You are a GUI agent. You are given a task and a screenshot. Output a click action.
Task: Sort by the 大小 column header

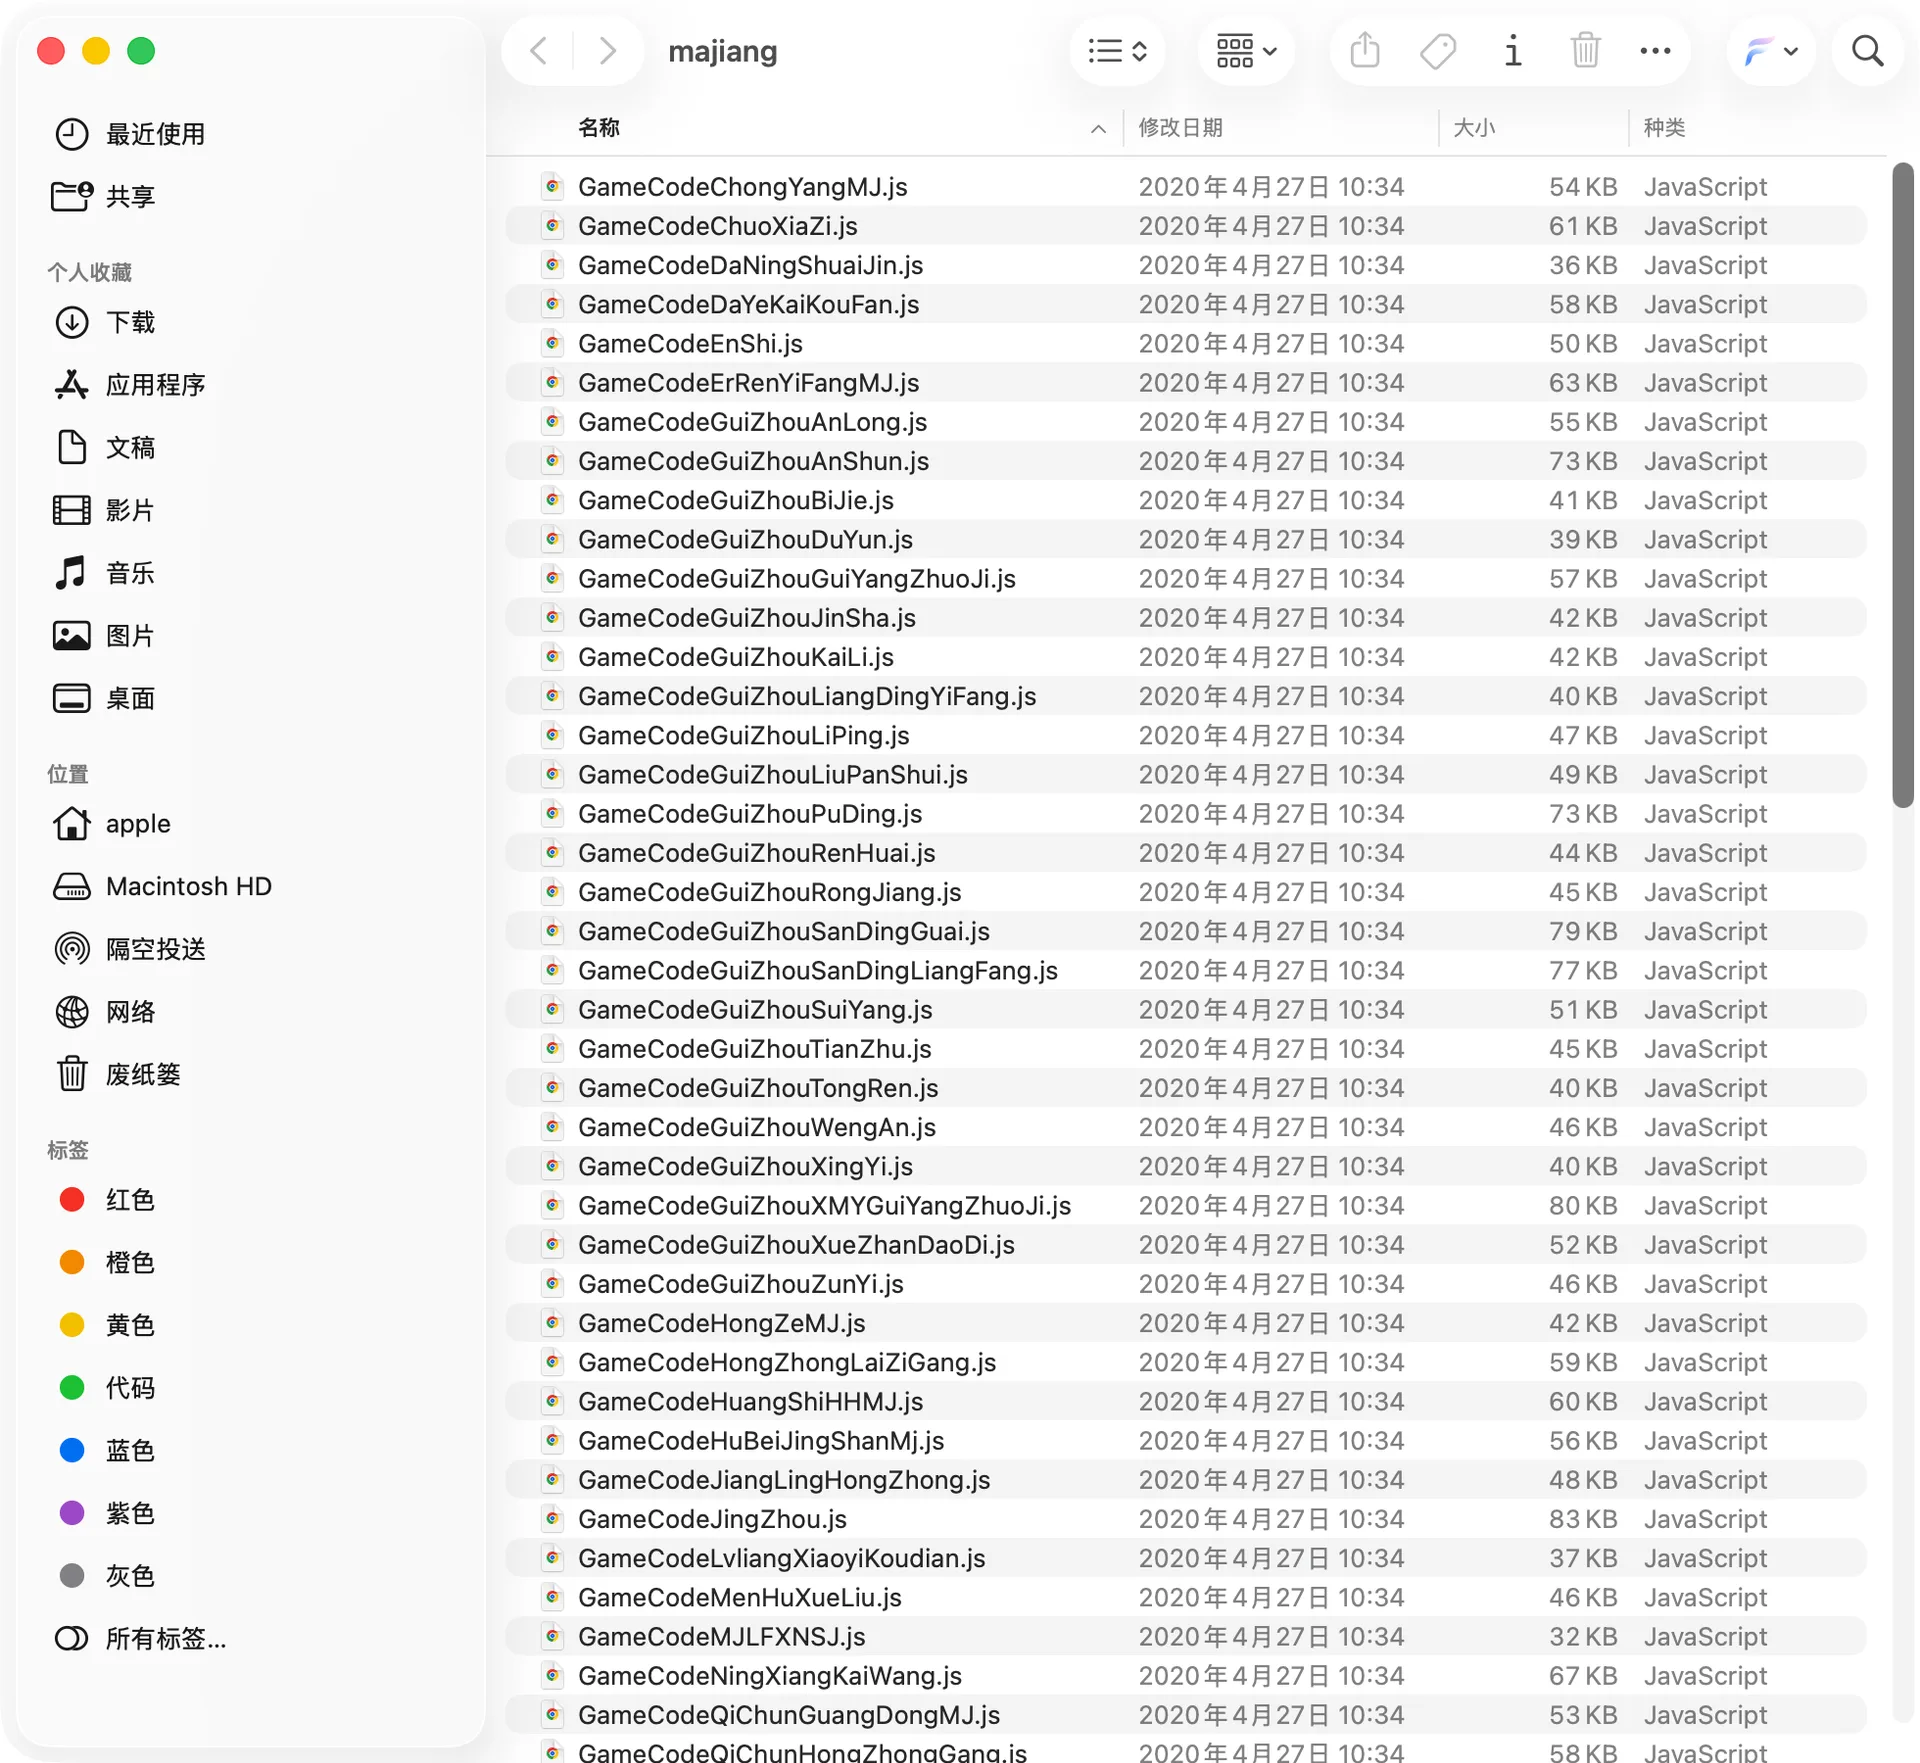point(1474,128)
